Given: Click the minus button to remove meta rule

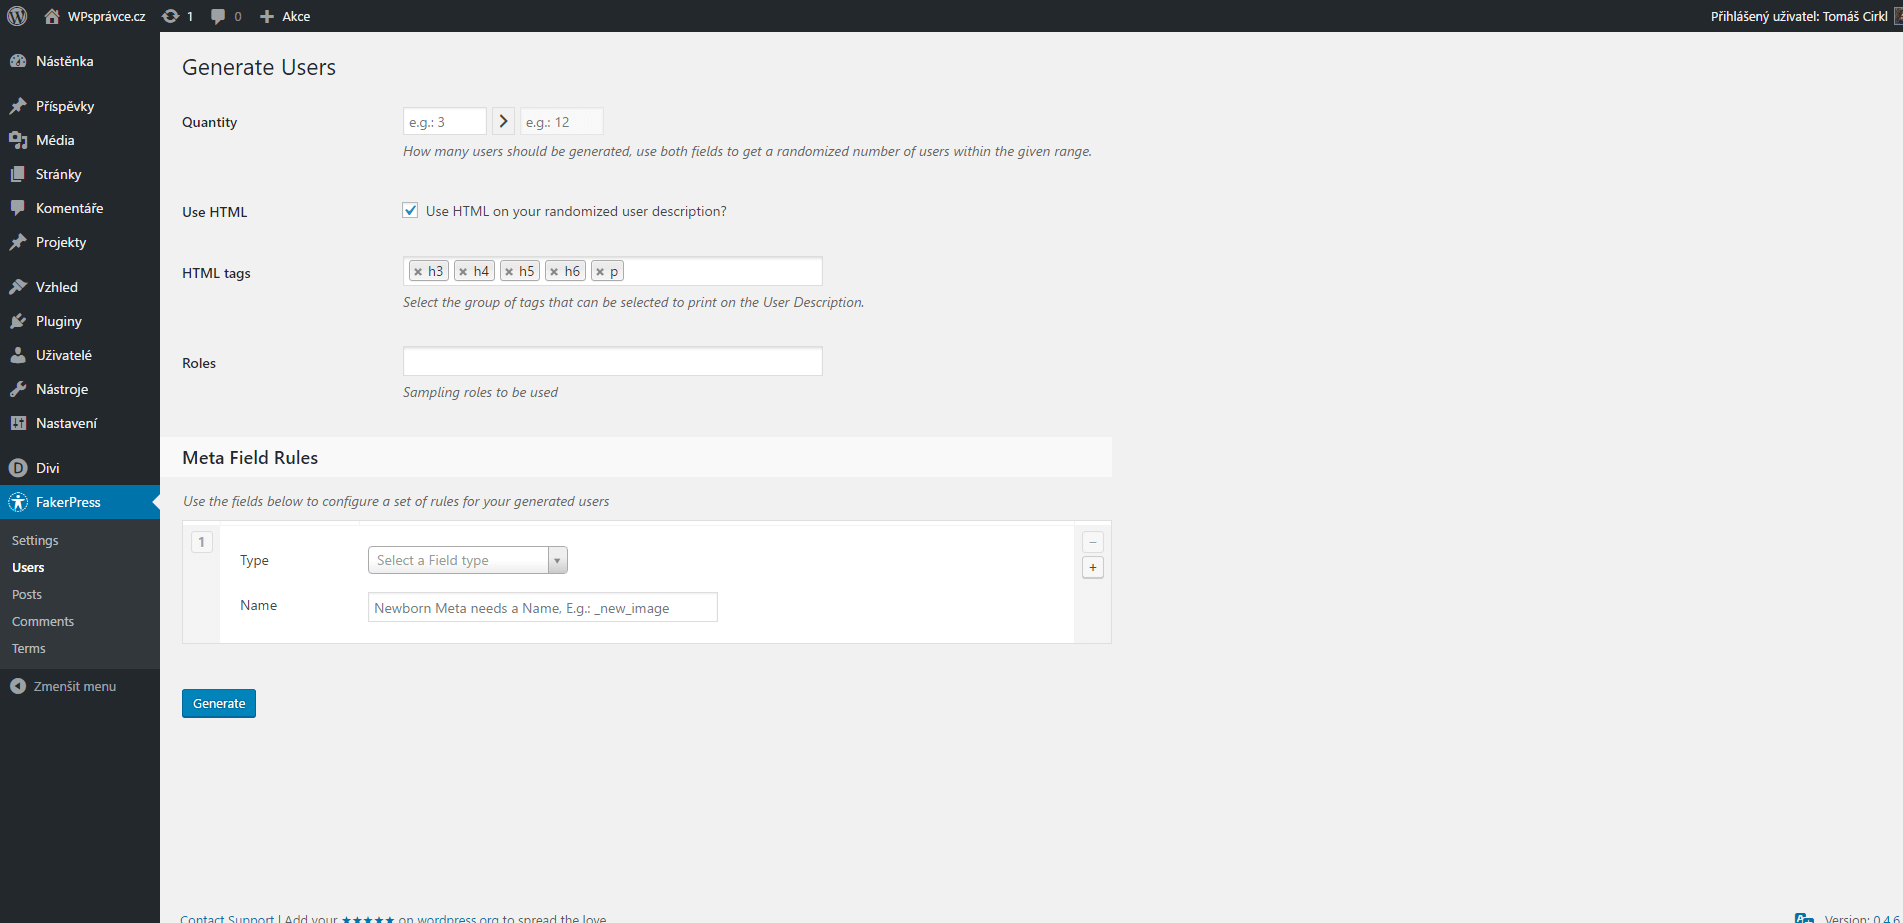Looking at the screenshot, I should click(x=1093, y=542).
